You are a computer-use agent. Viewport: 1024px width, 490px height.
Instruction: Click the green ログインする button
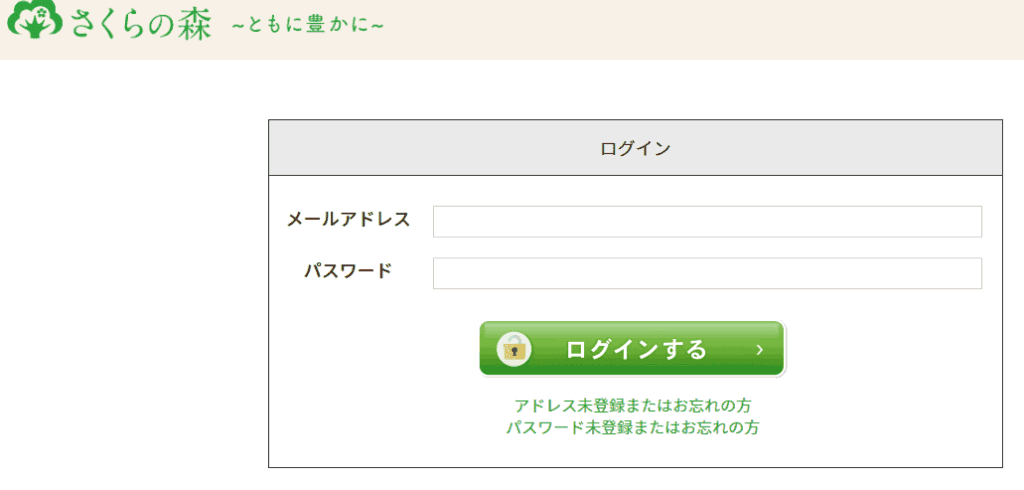(x=632, y=349)
